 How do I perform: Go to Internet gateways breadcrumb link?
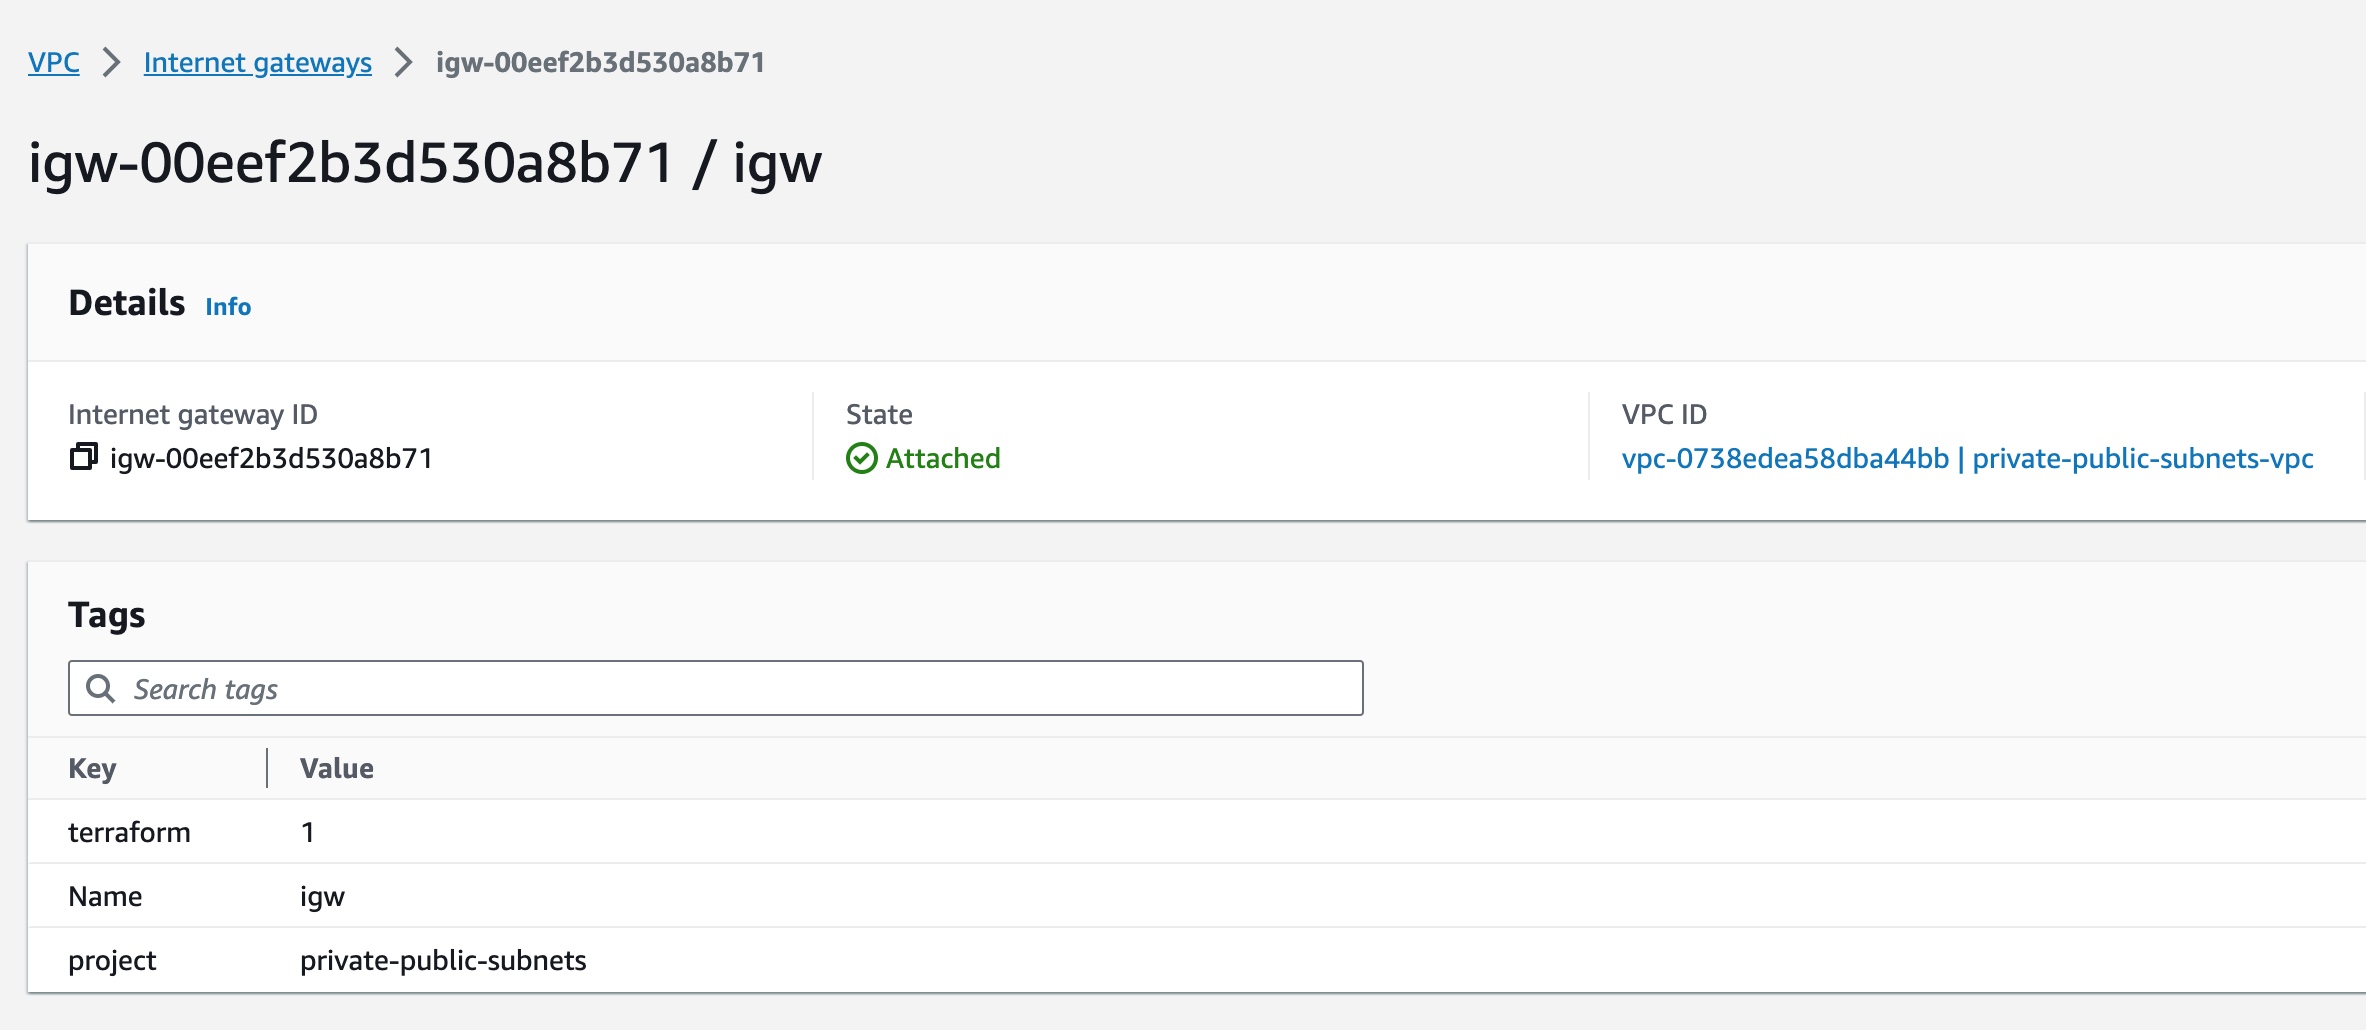click(x=258, y=62)
